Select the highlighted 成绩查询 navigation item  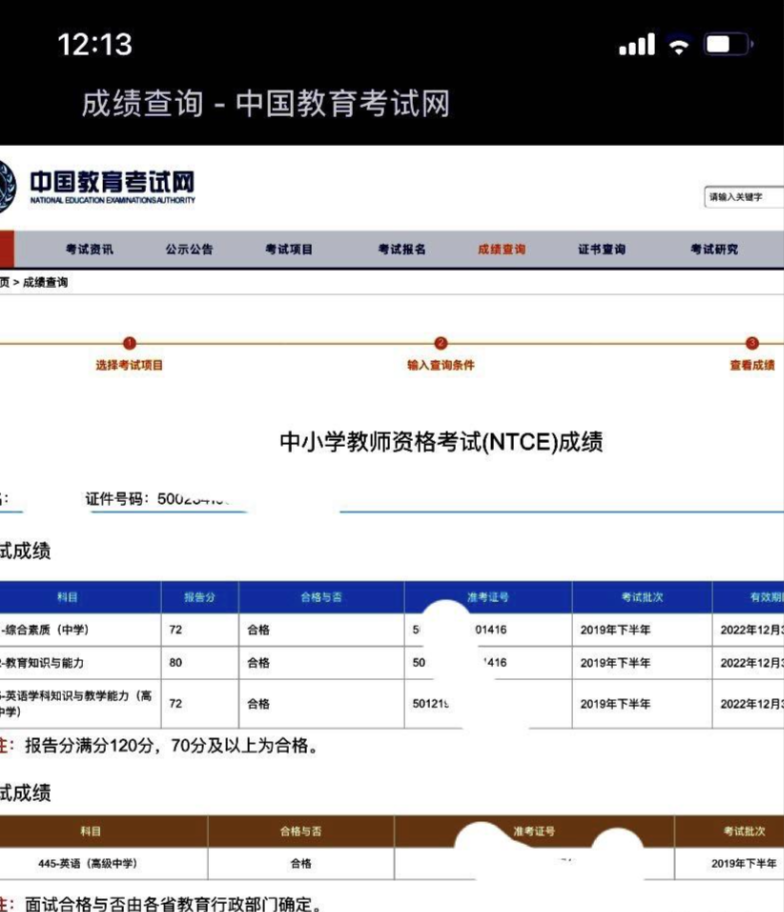pos(501,250)
